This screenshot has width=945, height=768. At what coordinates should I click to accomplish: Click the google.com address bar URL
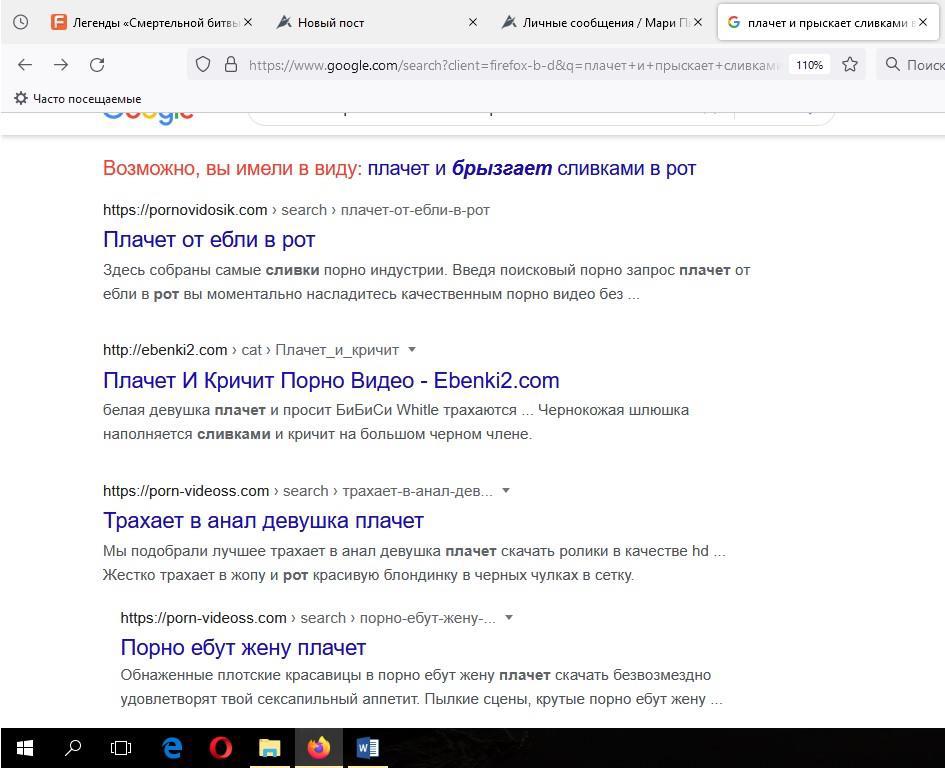pyautogui.click(x=513, y=65)
